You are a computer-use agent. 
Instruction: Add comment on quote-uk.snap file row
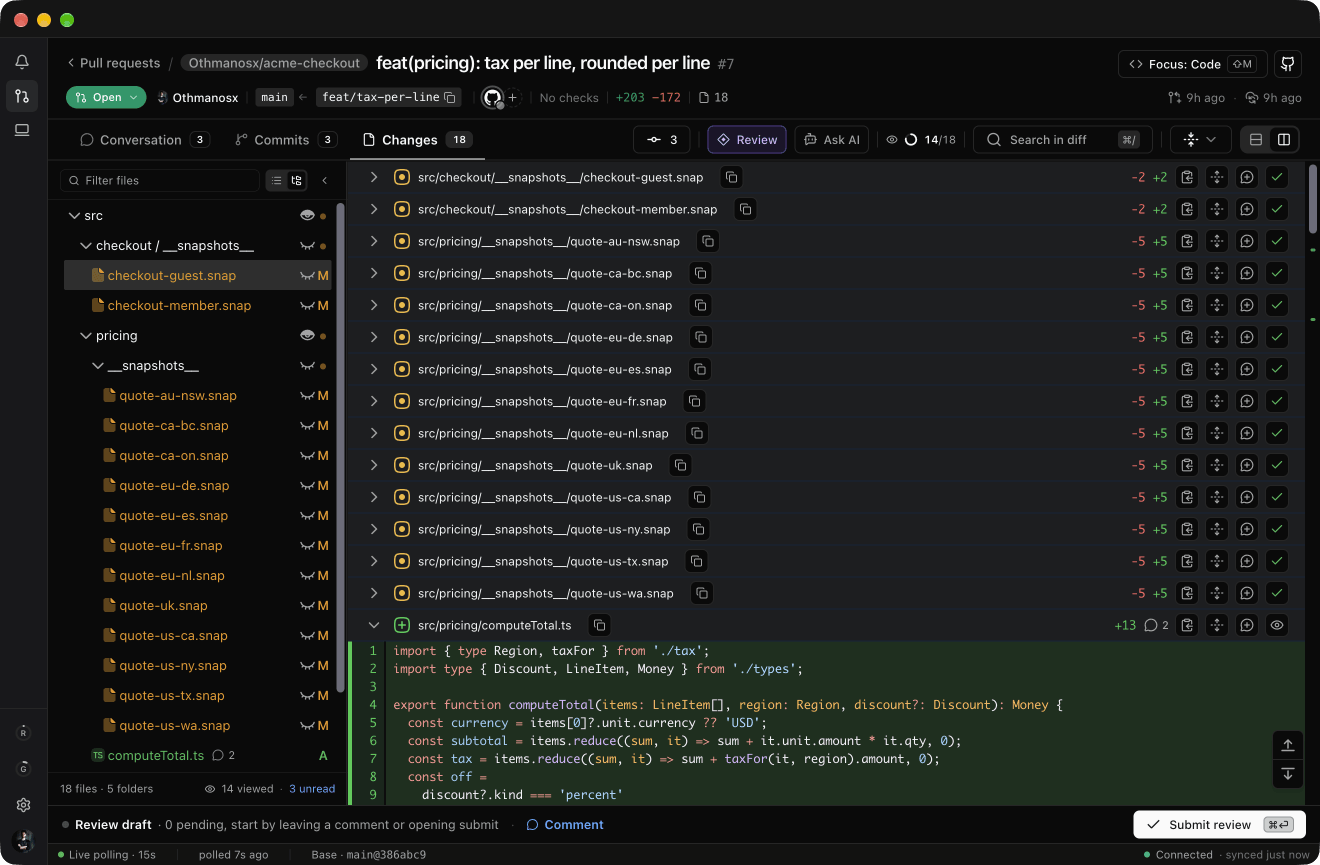pyautogui.click(x=1246, y=465)
